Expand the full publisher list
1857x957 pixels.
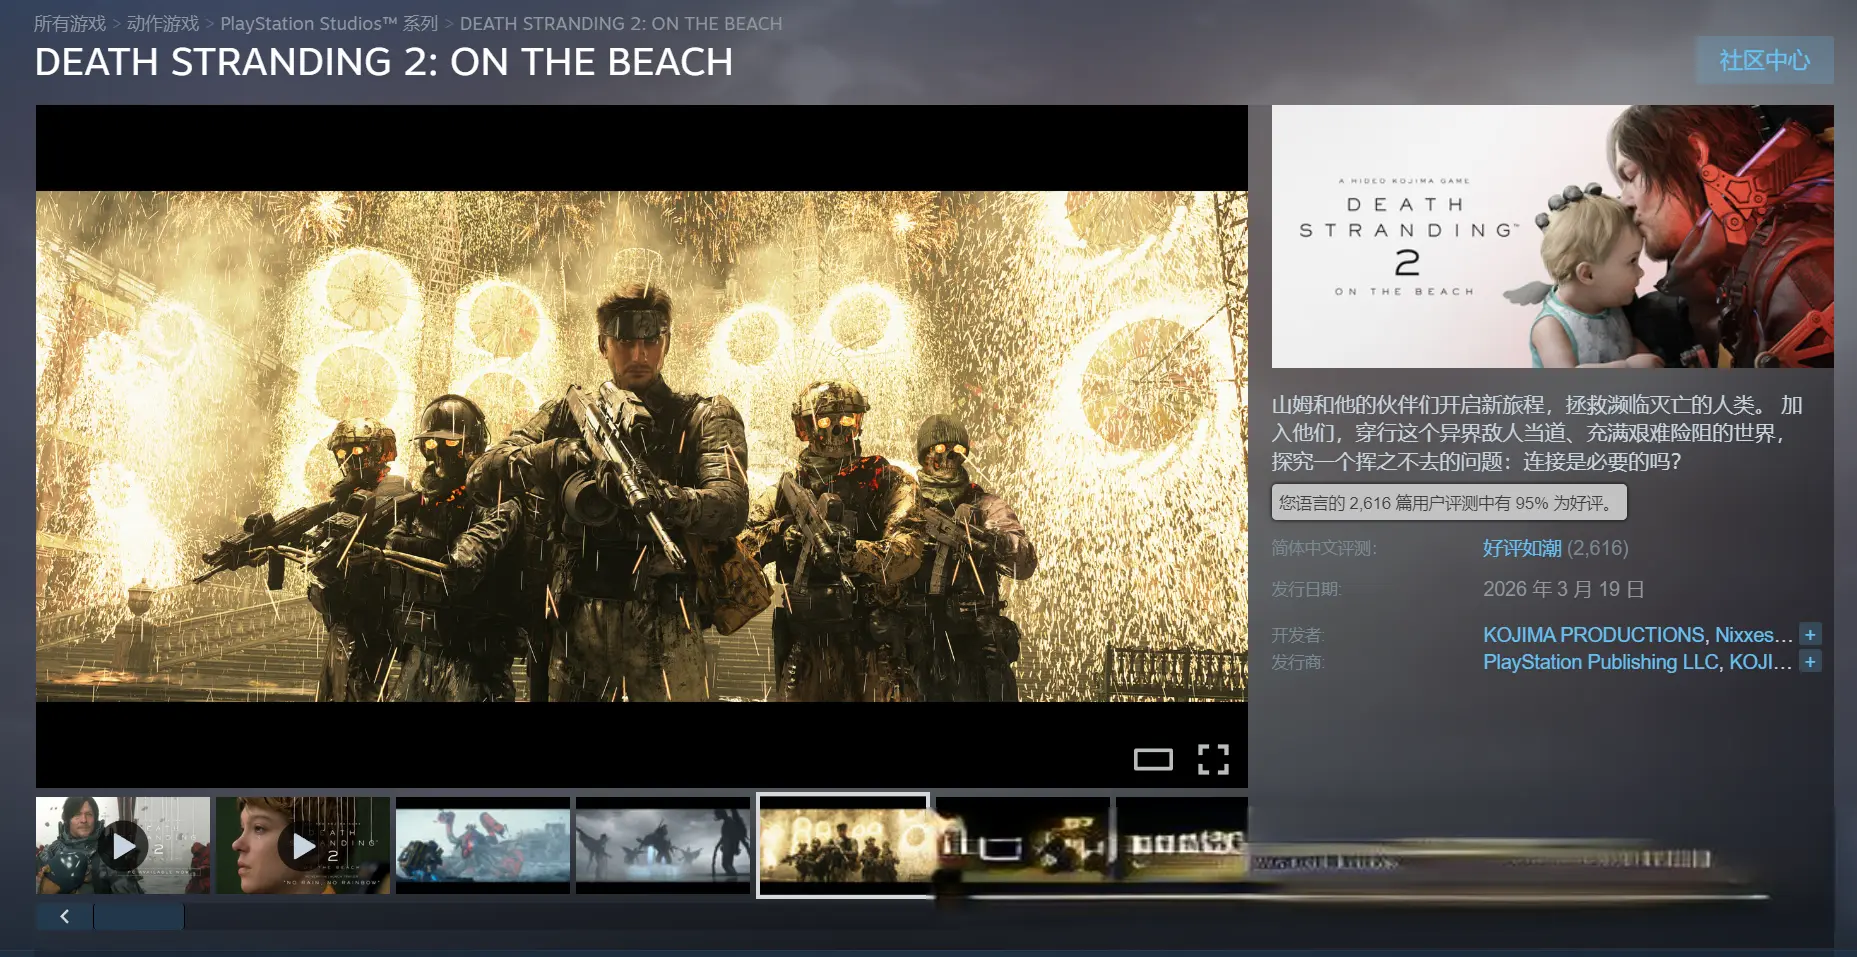[1809, 661]
